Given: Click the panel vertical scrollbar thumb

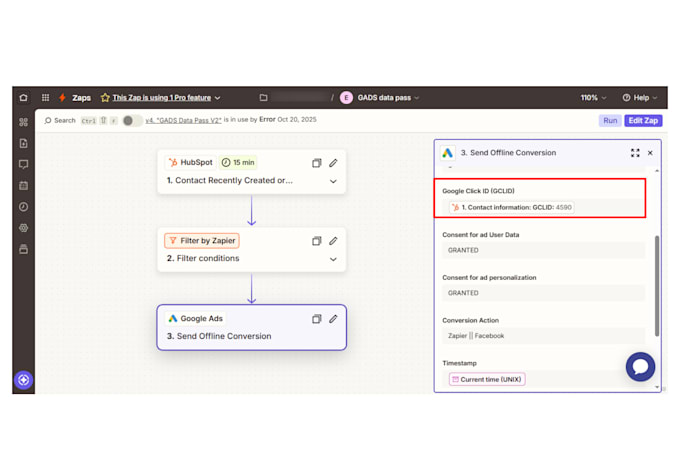Looking at the screenshot, I should click(657, 285).
